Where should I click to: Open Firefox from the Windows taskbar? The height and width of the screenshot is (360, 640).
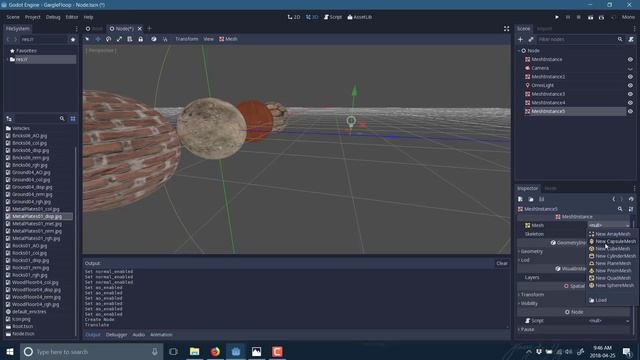click(215, 351)
